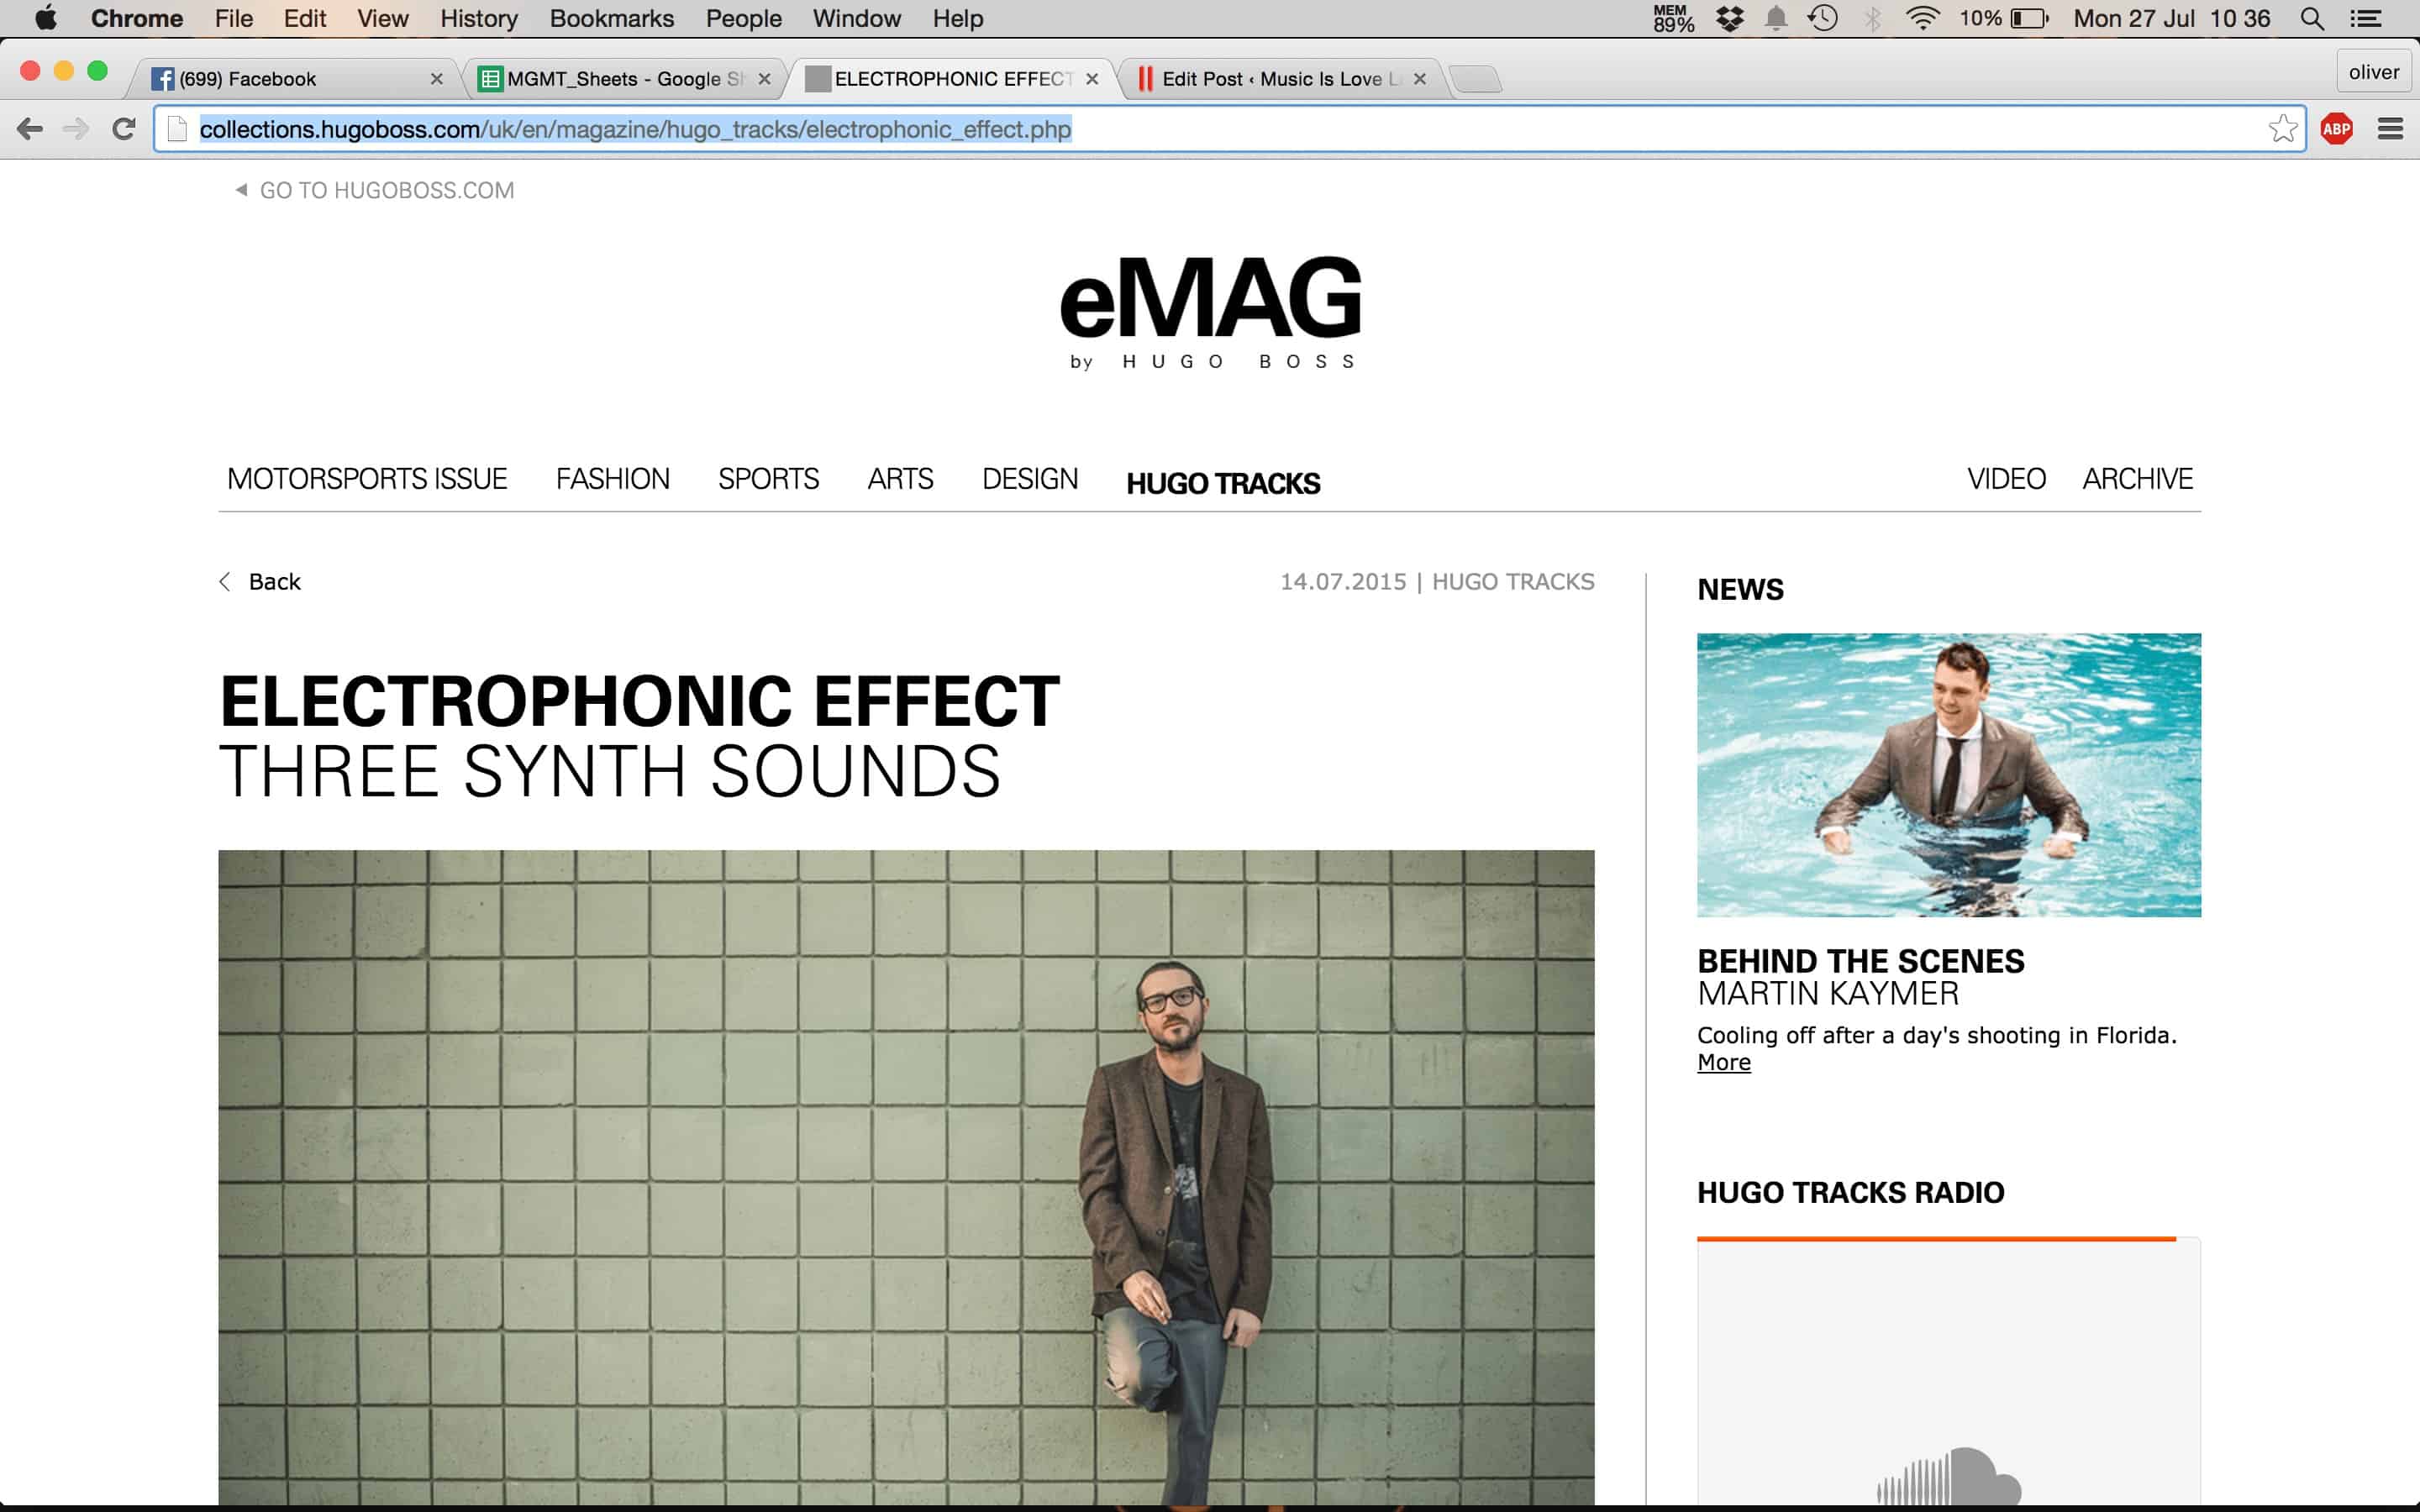The width and height of the screenshot is (2420, 1512).
Task: Click the Bluetooth menu bar icon
Action: click(x=1873, y=18)
